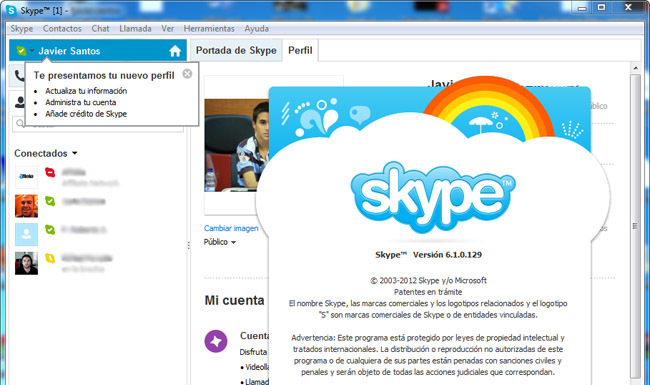The height and width of the screenshot is (385, 650).
Task: Switch to the Portada de Skype tab
Action: tap(236, 51)
